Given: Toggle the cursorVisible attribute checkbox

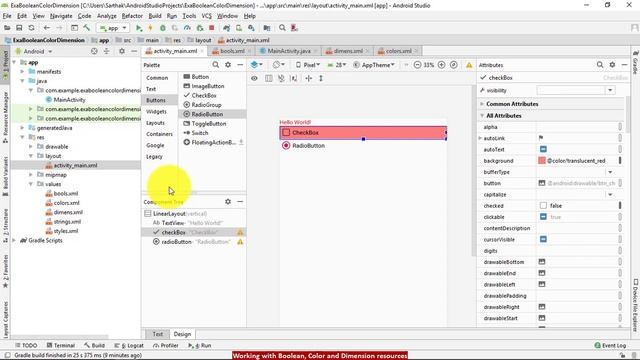Looking at the screenshot, I should click(543, 239).
